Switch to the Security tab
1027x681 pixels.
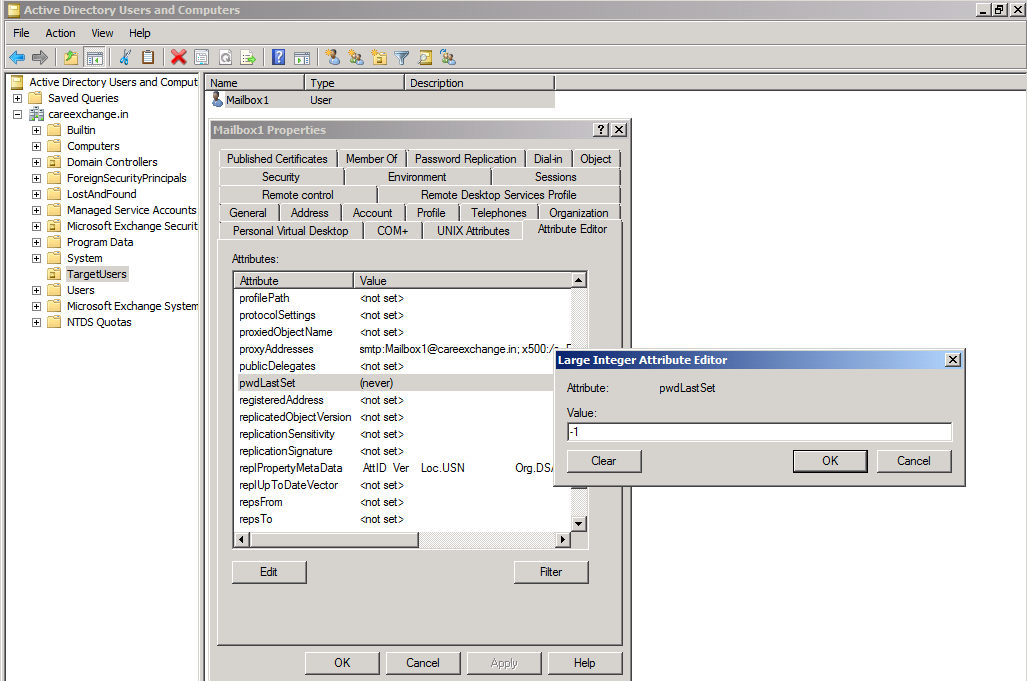(281, 177)
